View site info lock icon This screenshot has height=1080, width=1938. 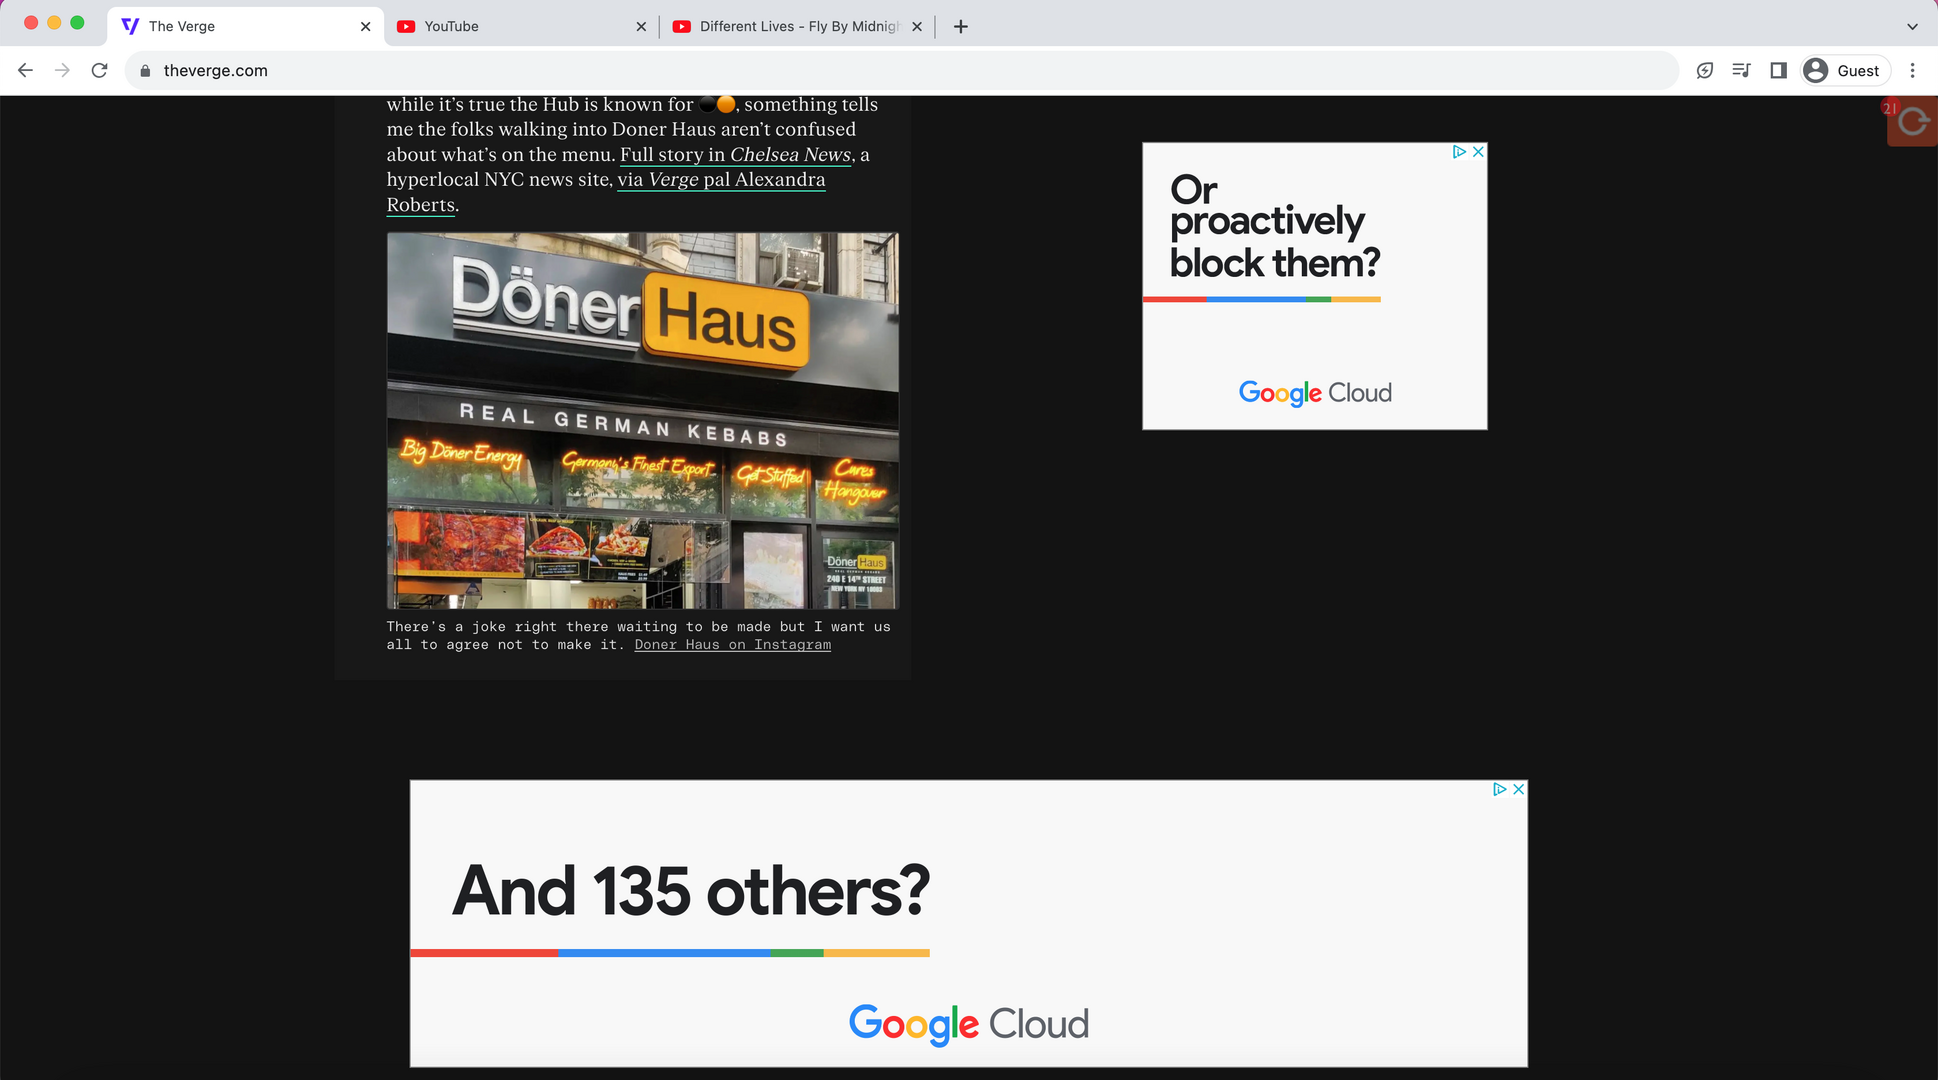[146, 70]
